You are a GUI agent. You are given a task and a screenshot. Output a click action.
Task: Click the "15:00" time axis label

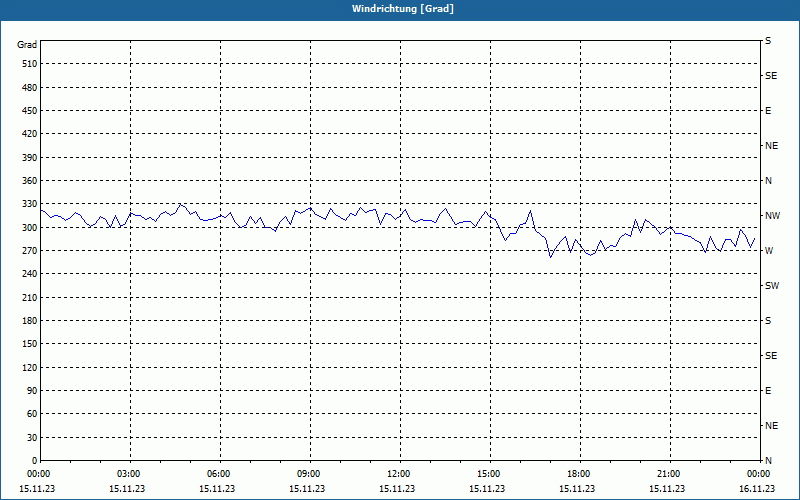click(488, 474)
